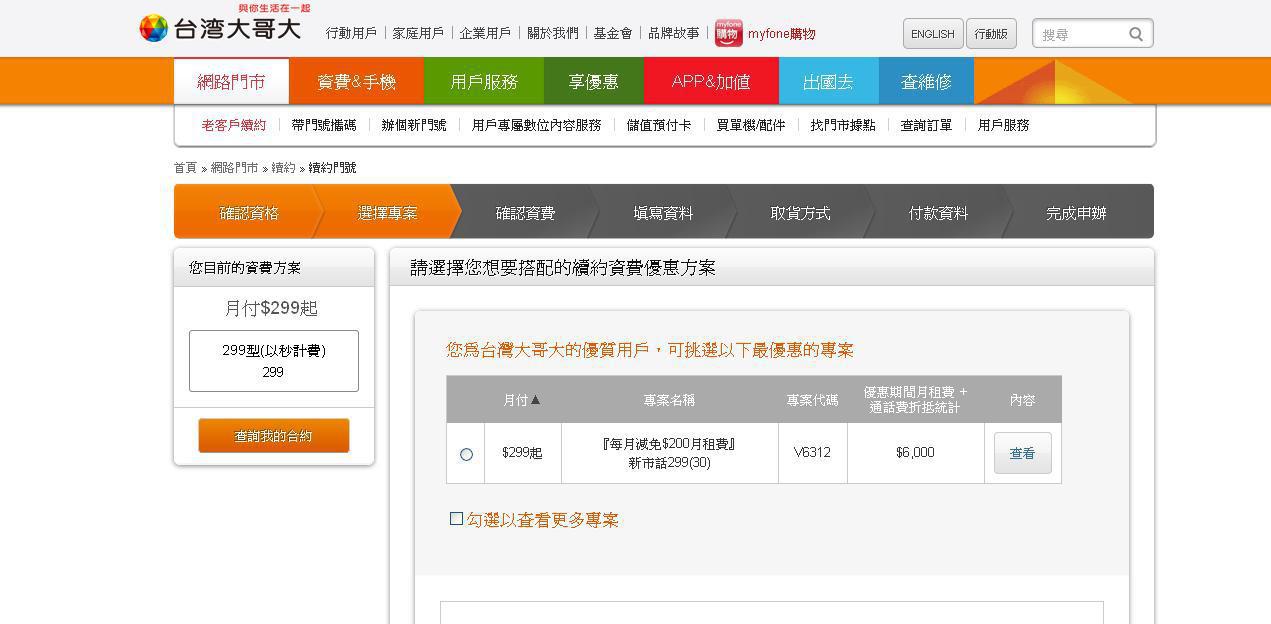Click 查詢我的合約 orange button
The height and width of the screenshot is (624, 1271).
tap(273, 436)
